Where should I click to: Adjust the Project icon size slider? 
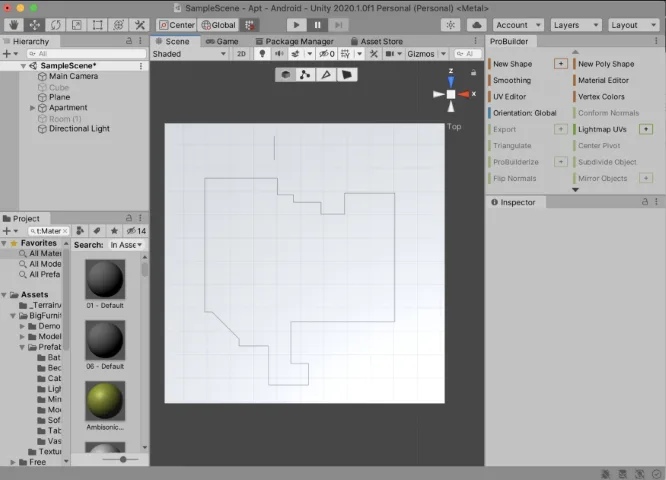tap(121, 459)
